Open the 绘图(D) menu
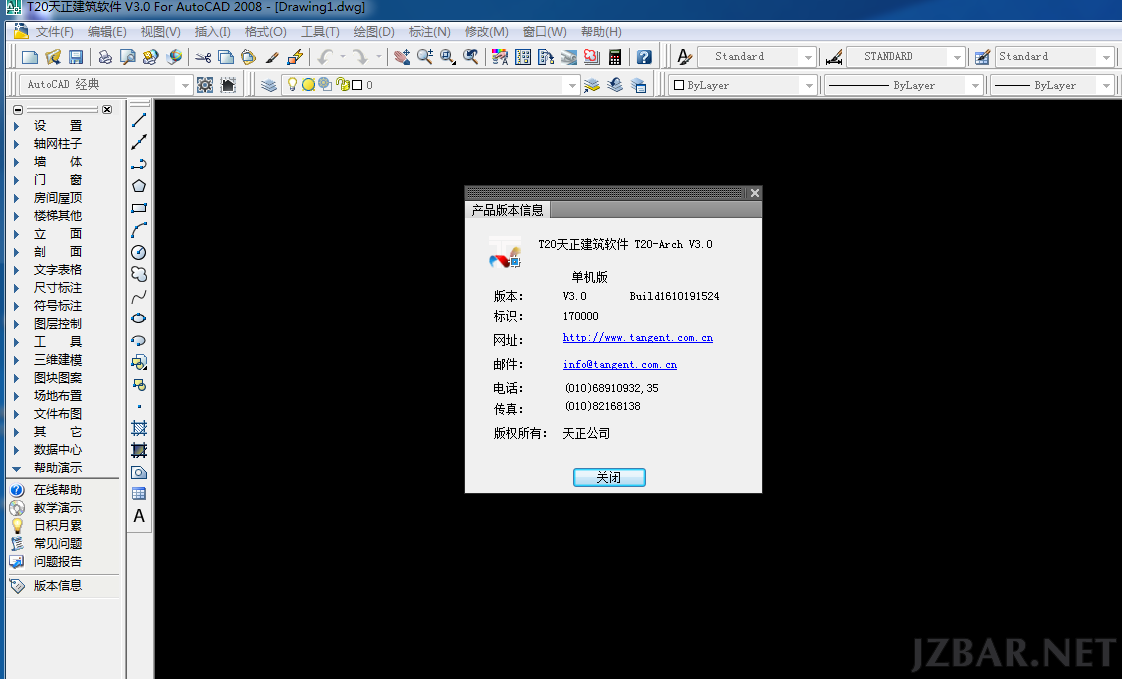 pyautogui.click(x=374, y=31)
